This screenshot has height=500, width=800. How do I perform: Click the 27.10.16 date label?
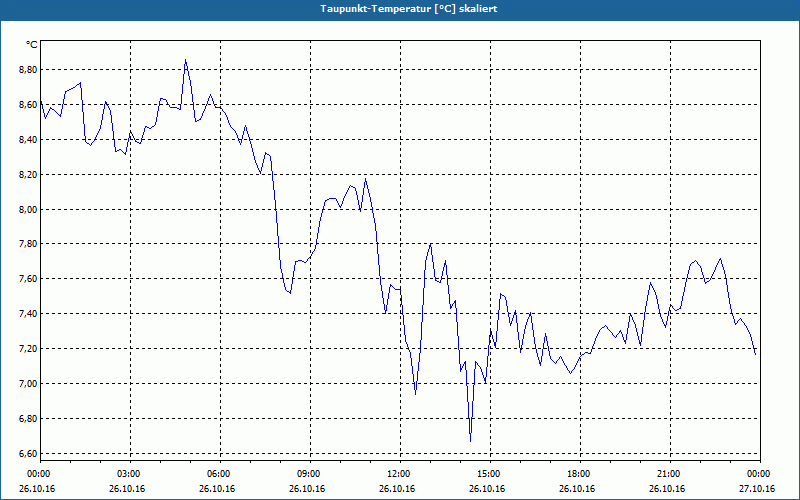(757, 489)
